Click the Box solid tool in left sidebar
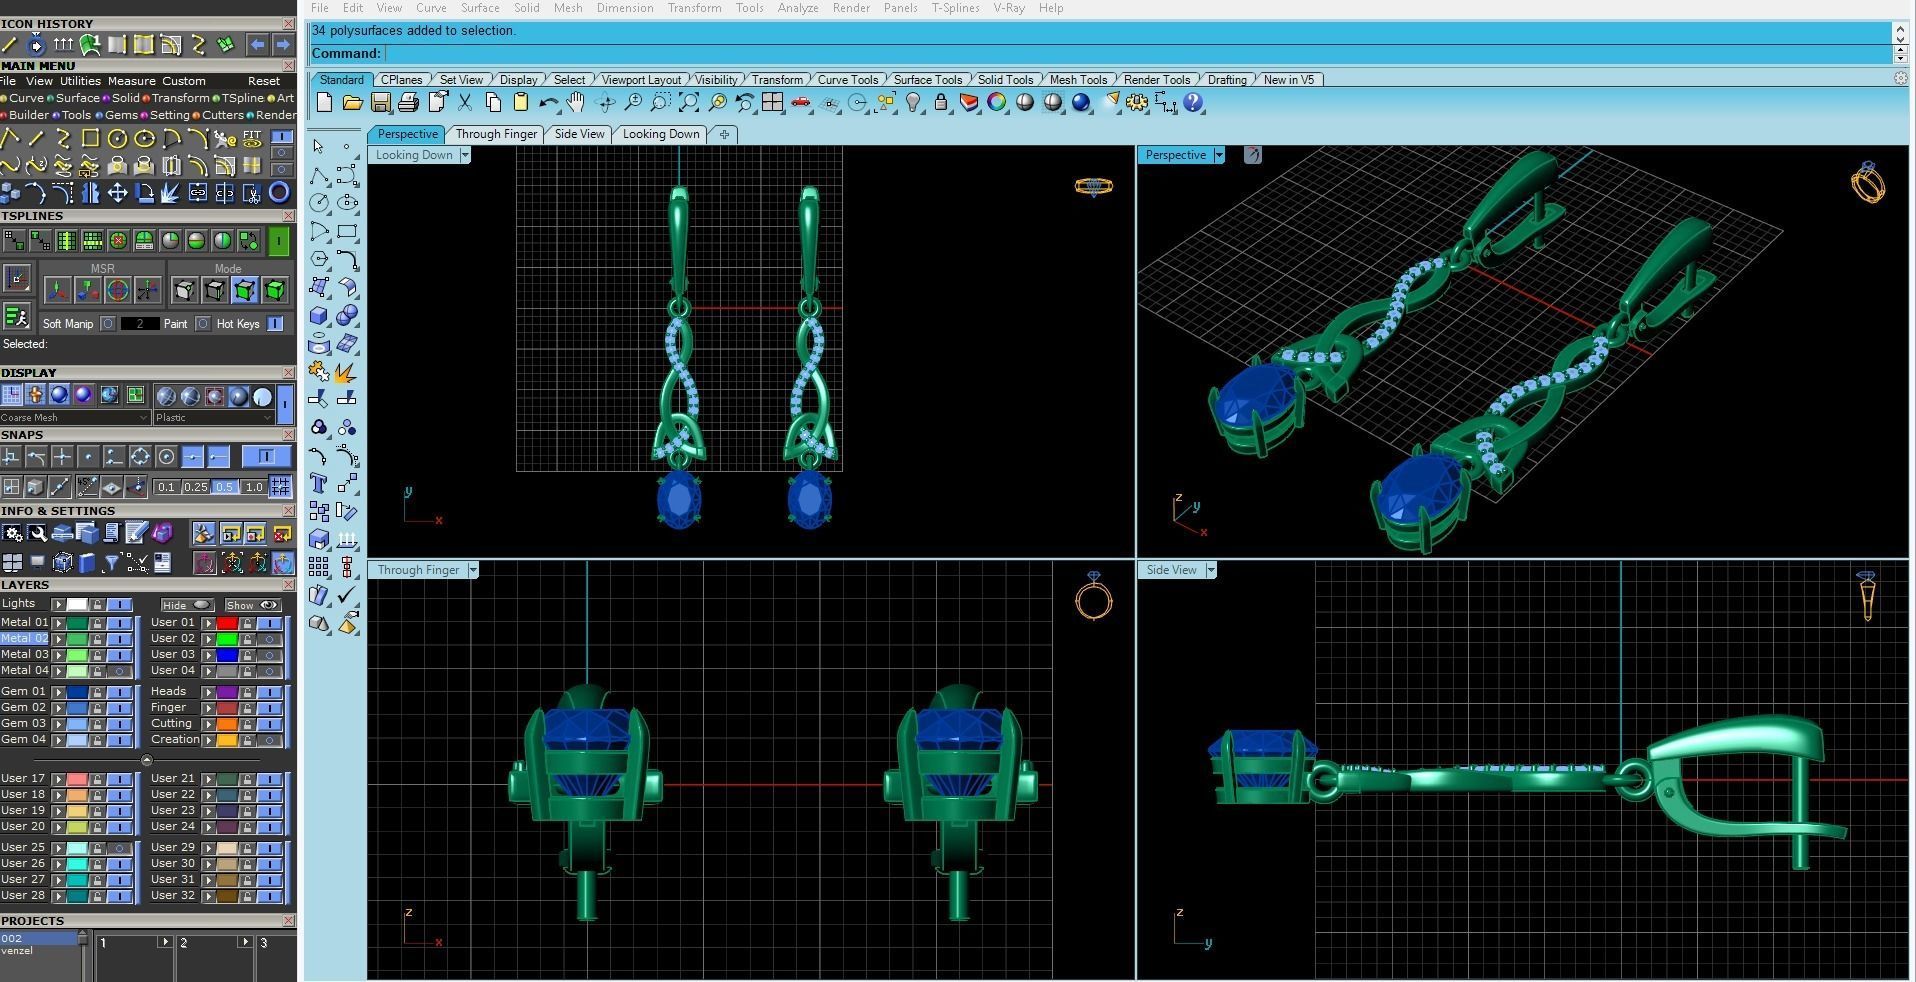 (319, 315)
